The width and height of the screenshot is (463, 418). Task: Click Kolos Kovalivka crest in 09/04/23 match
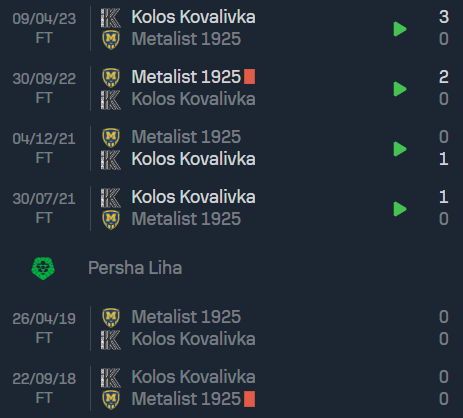(111, 18)
